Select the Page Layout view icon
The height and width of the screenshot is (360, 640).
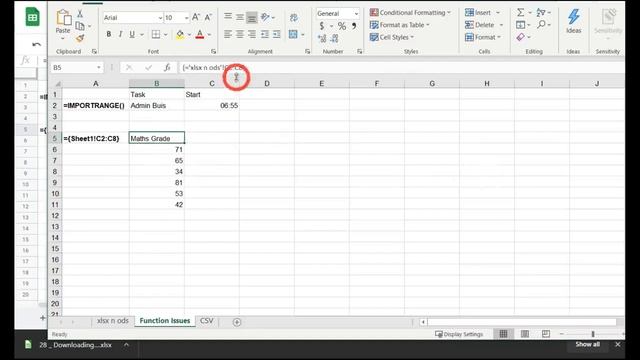(x=525, y=334)
